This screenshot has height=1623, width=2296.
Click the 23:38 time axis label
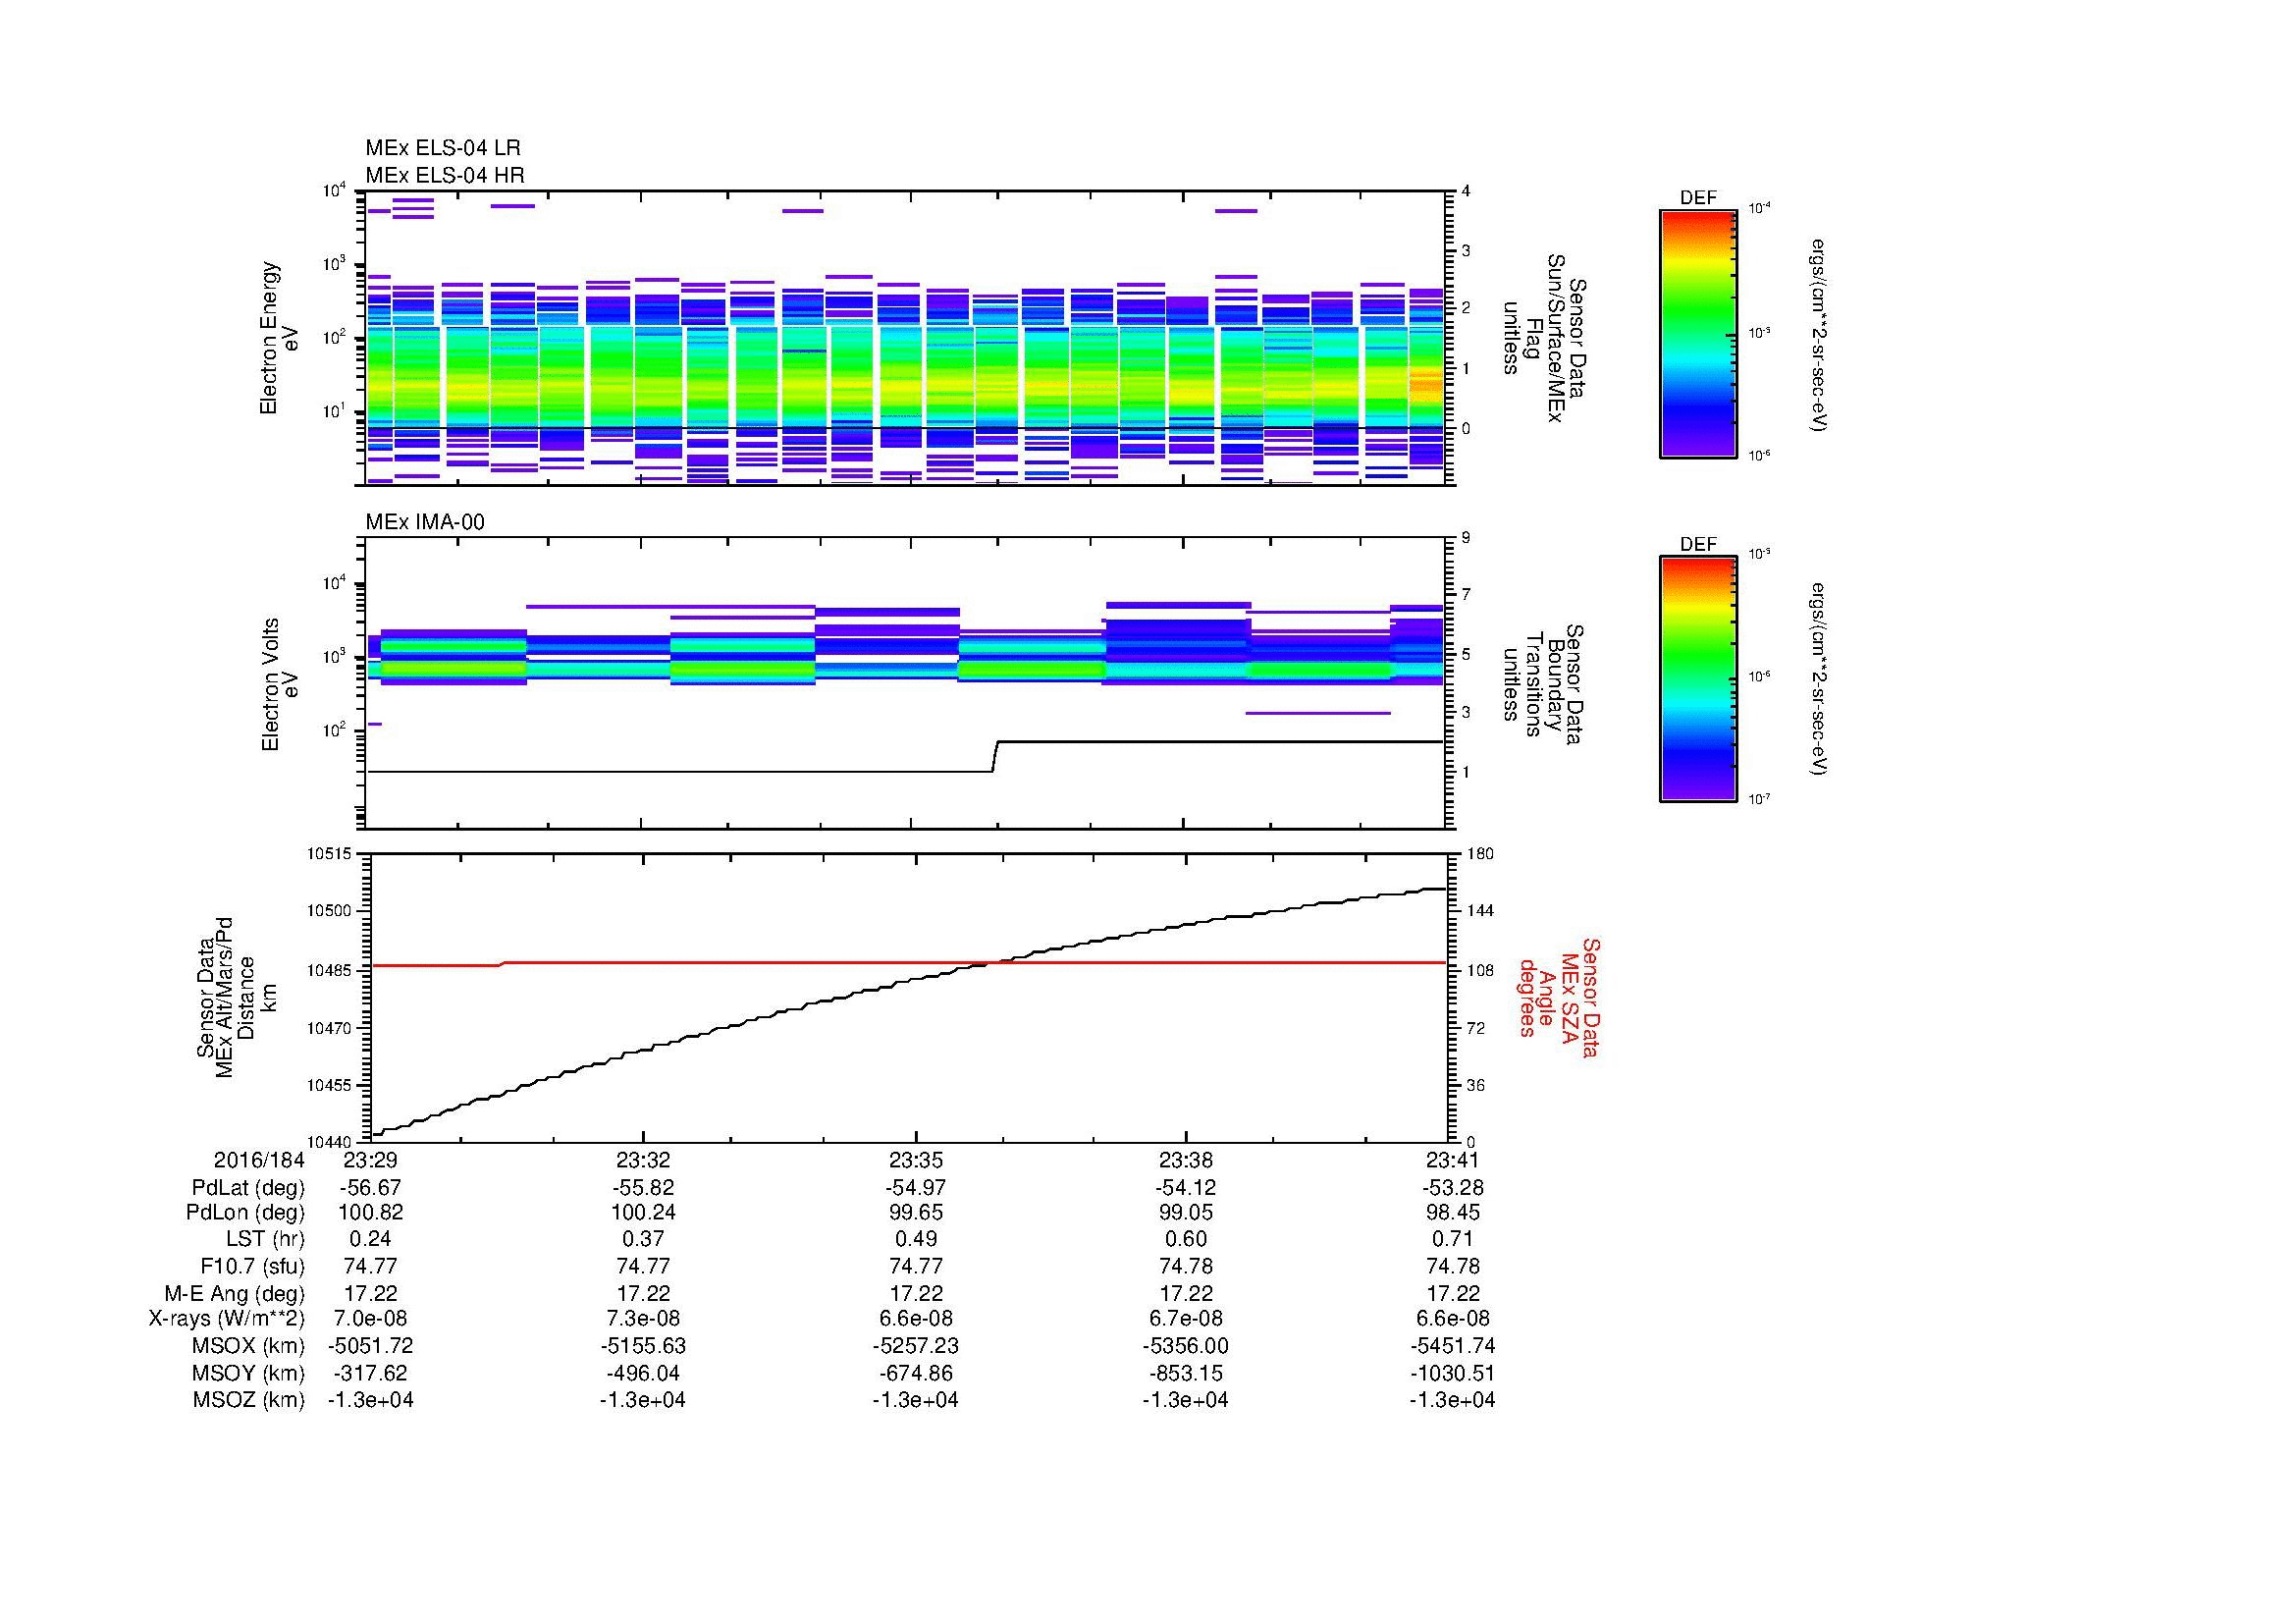1185,1161
